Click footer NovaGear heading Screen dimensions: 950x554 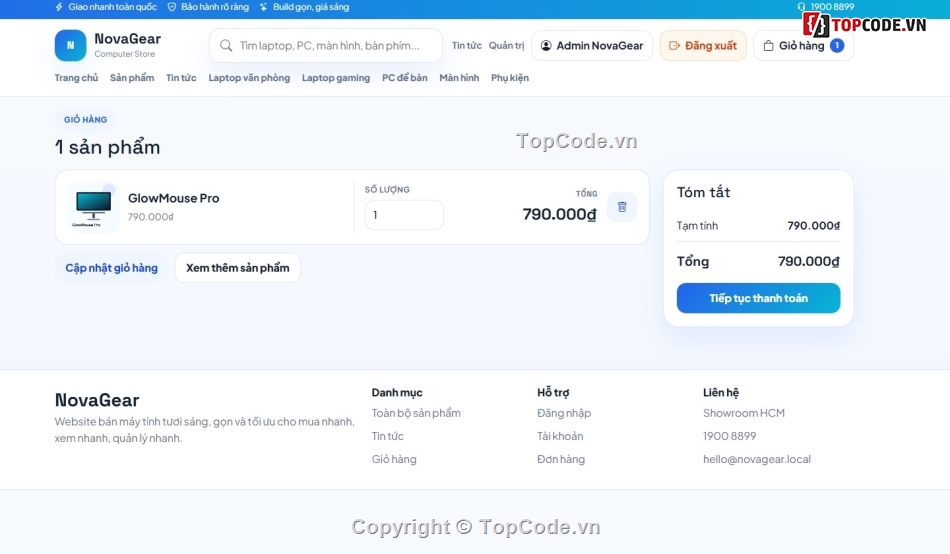pos(97,400)
